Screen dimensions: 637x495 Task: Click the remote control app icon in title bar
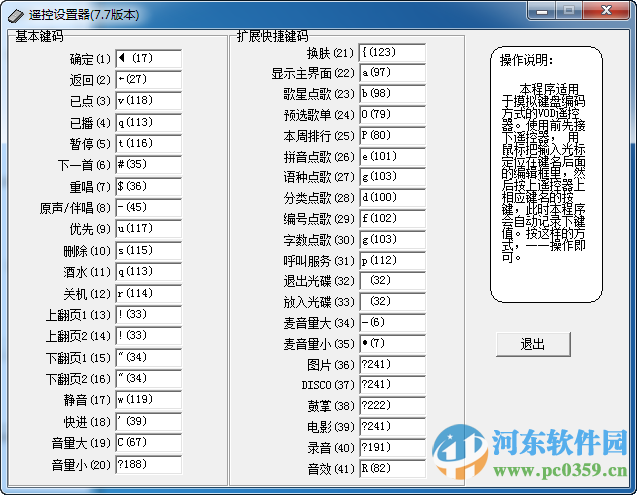[x=16, y=15]
